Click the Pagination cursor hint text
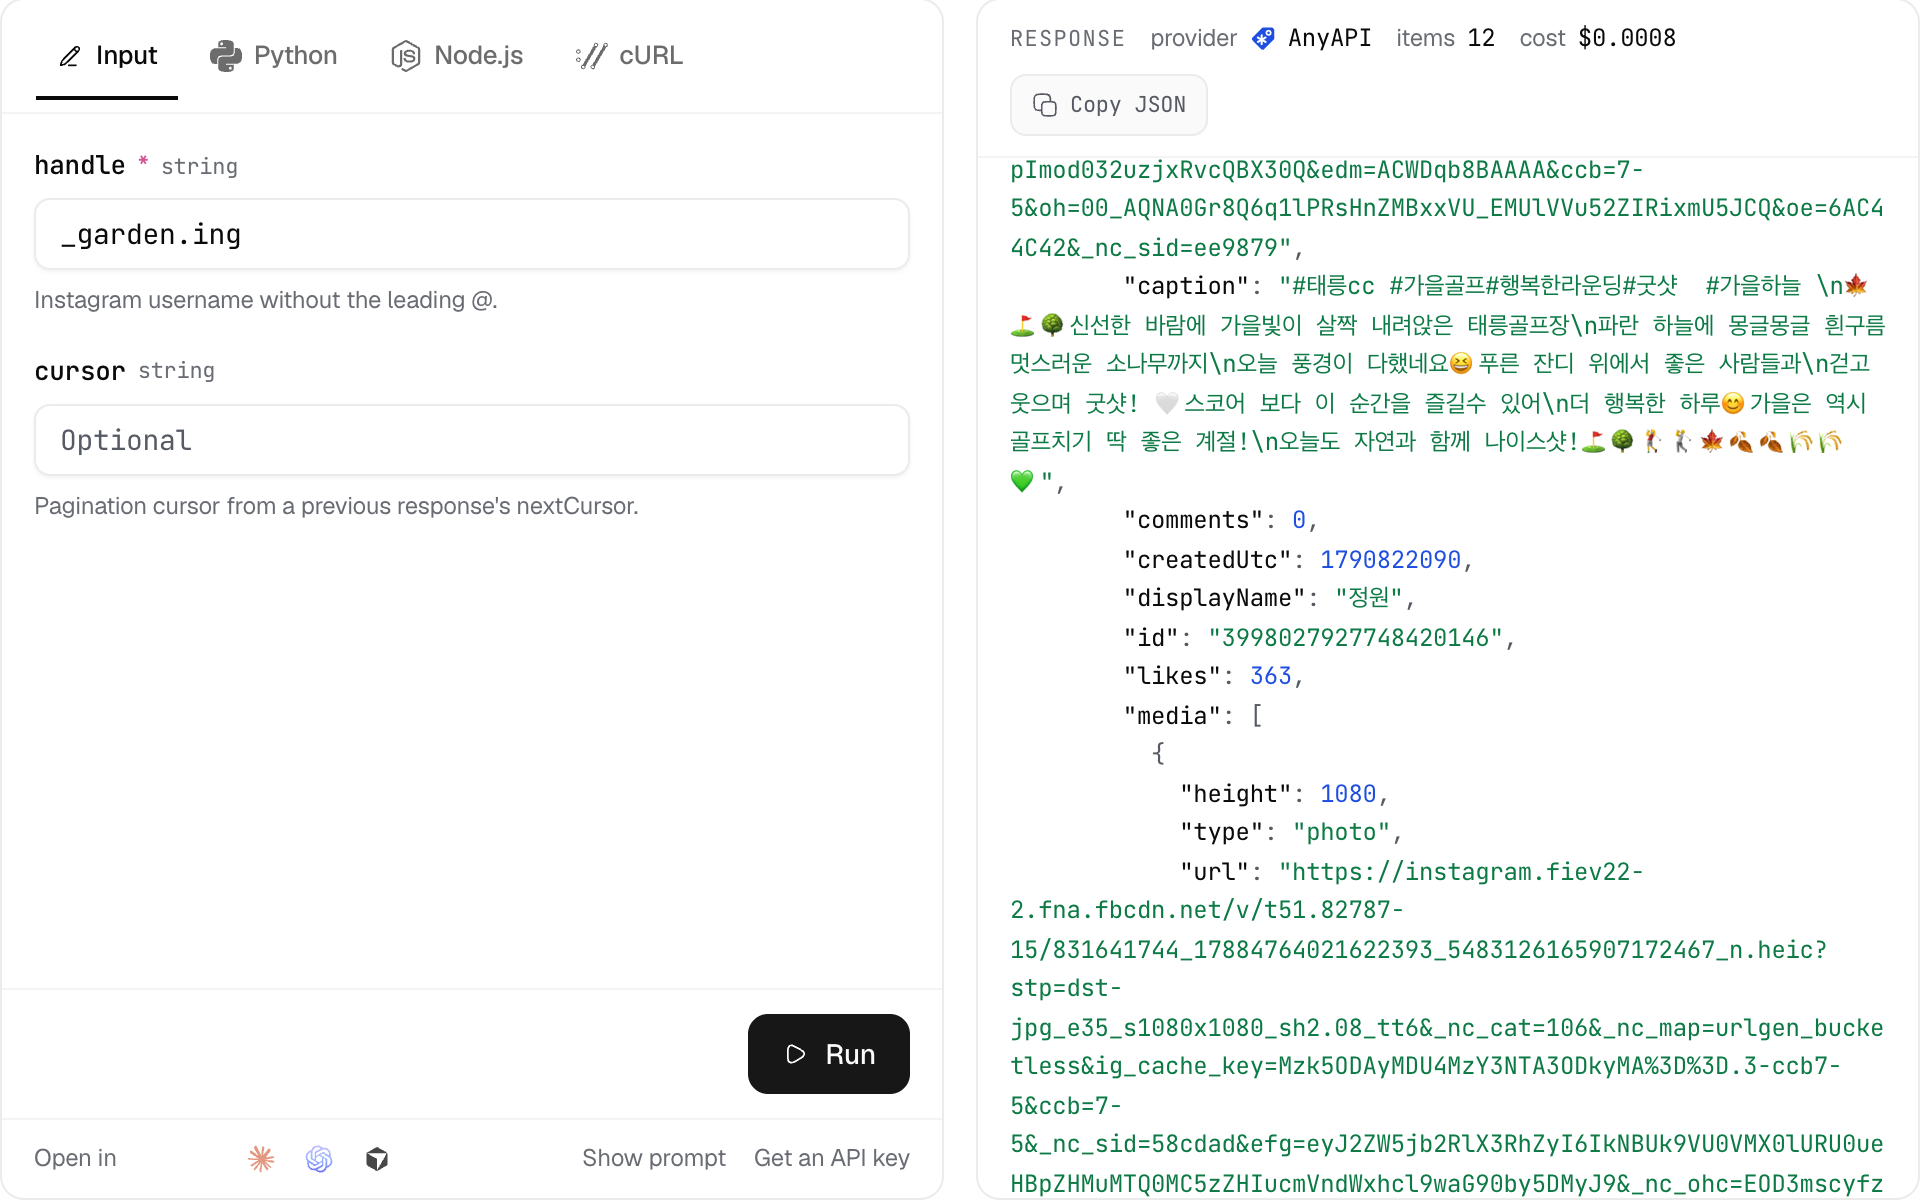Viewport: 1920px width, 1200px height. coord(336,506)
